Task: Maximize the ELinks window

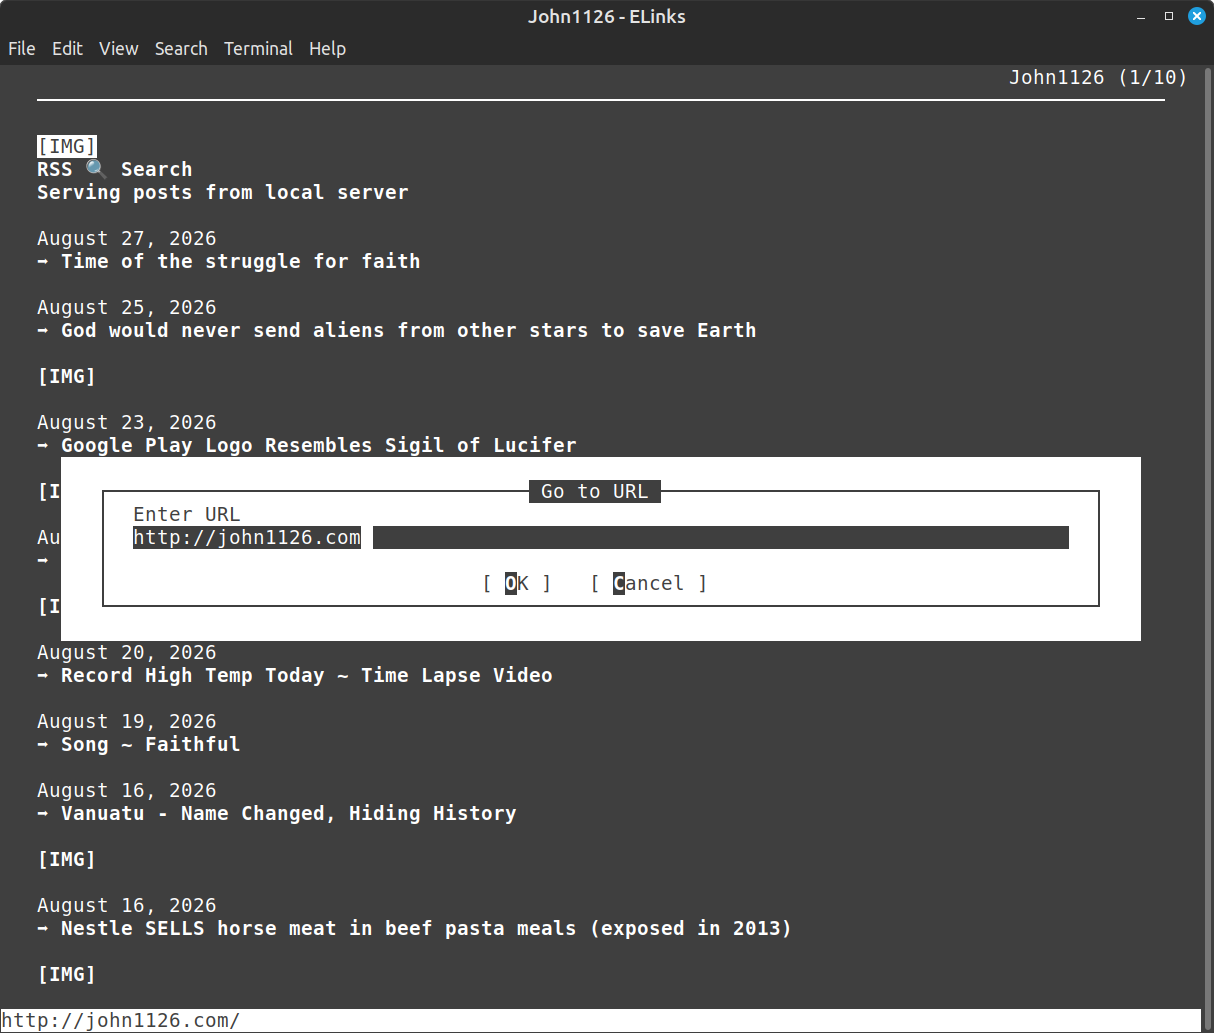Action: (x=1168, y=17)
